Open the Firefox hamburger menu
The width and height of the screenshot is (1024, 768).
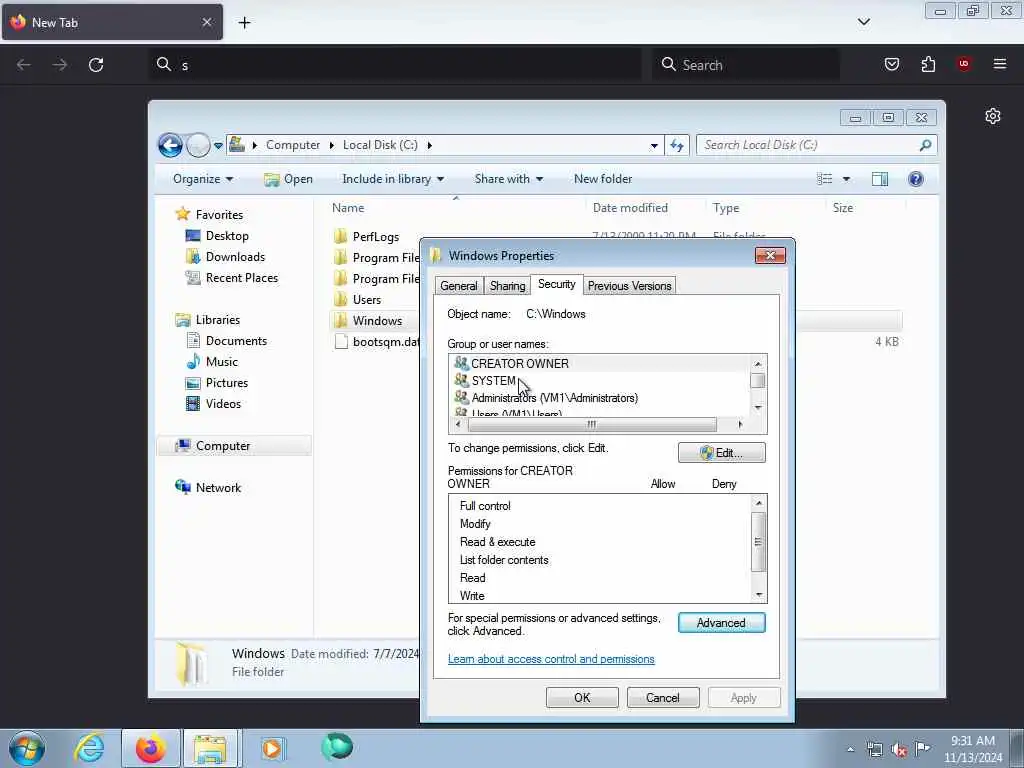(999, 64)
